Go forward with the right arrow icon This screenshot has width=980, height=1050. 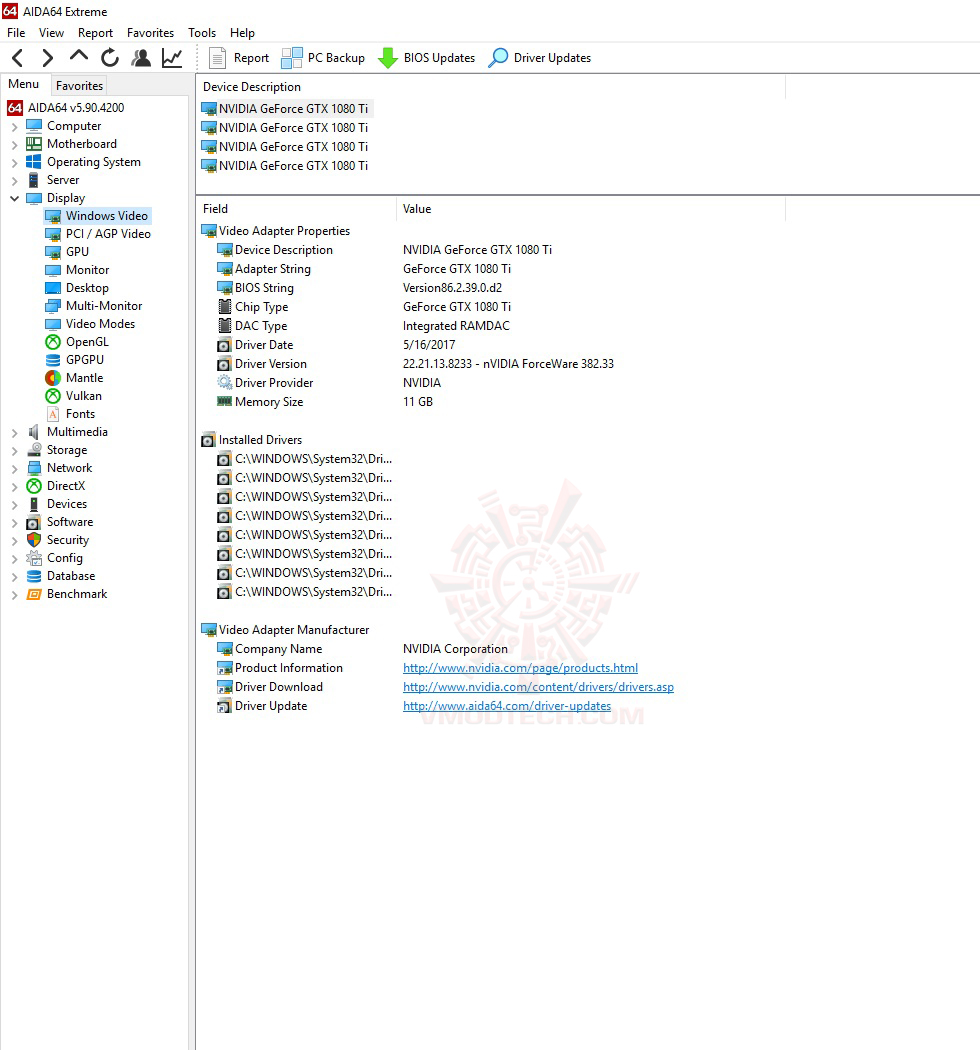tap(48, 58)
